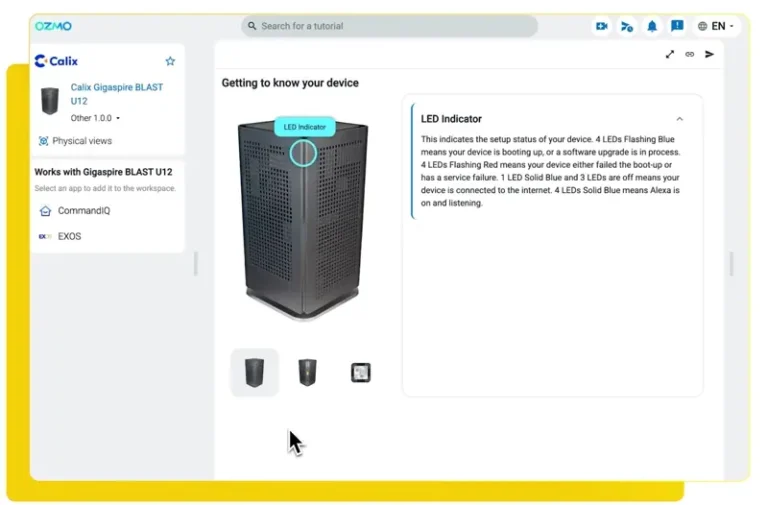Viewport: 768px width, 505px height.
Task: Open Calix Gigaspire BLAST U12 link
Action: (117, 94)
